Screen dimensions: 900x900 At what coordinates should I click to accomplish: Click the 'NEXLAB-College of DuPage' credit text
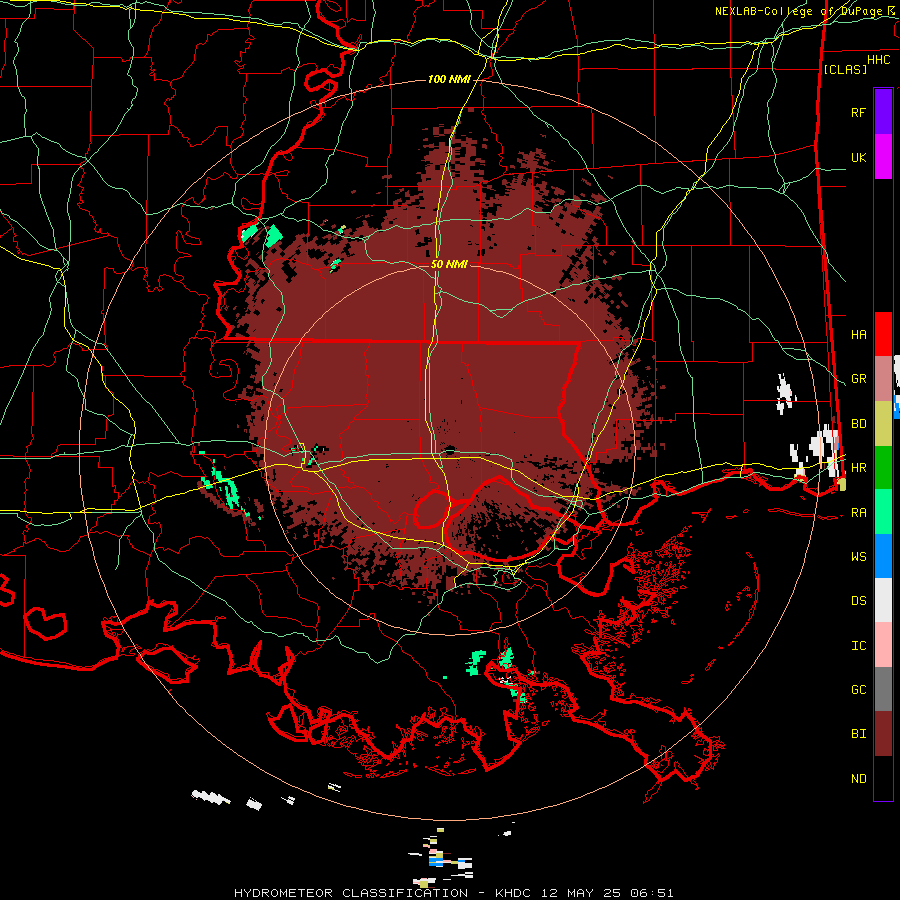[x=798, y=11]
